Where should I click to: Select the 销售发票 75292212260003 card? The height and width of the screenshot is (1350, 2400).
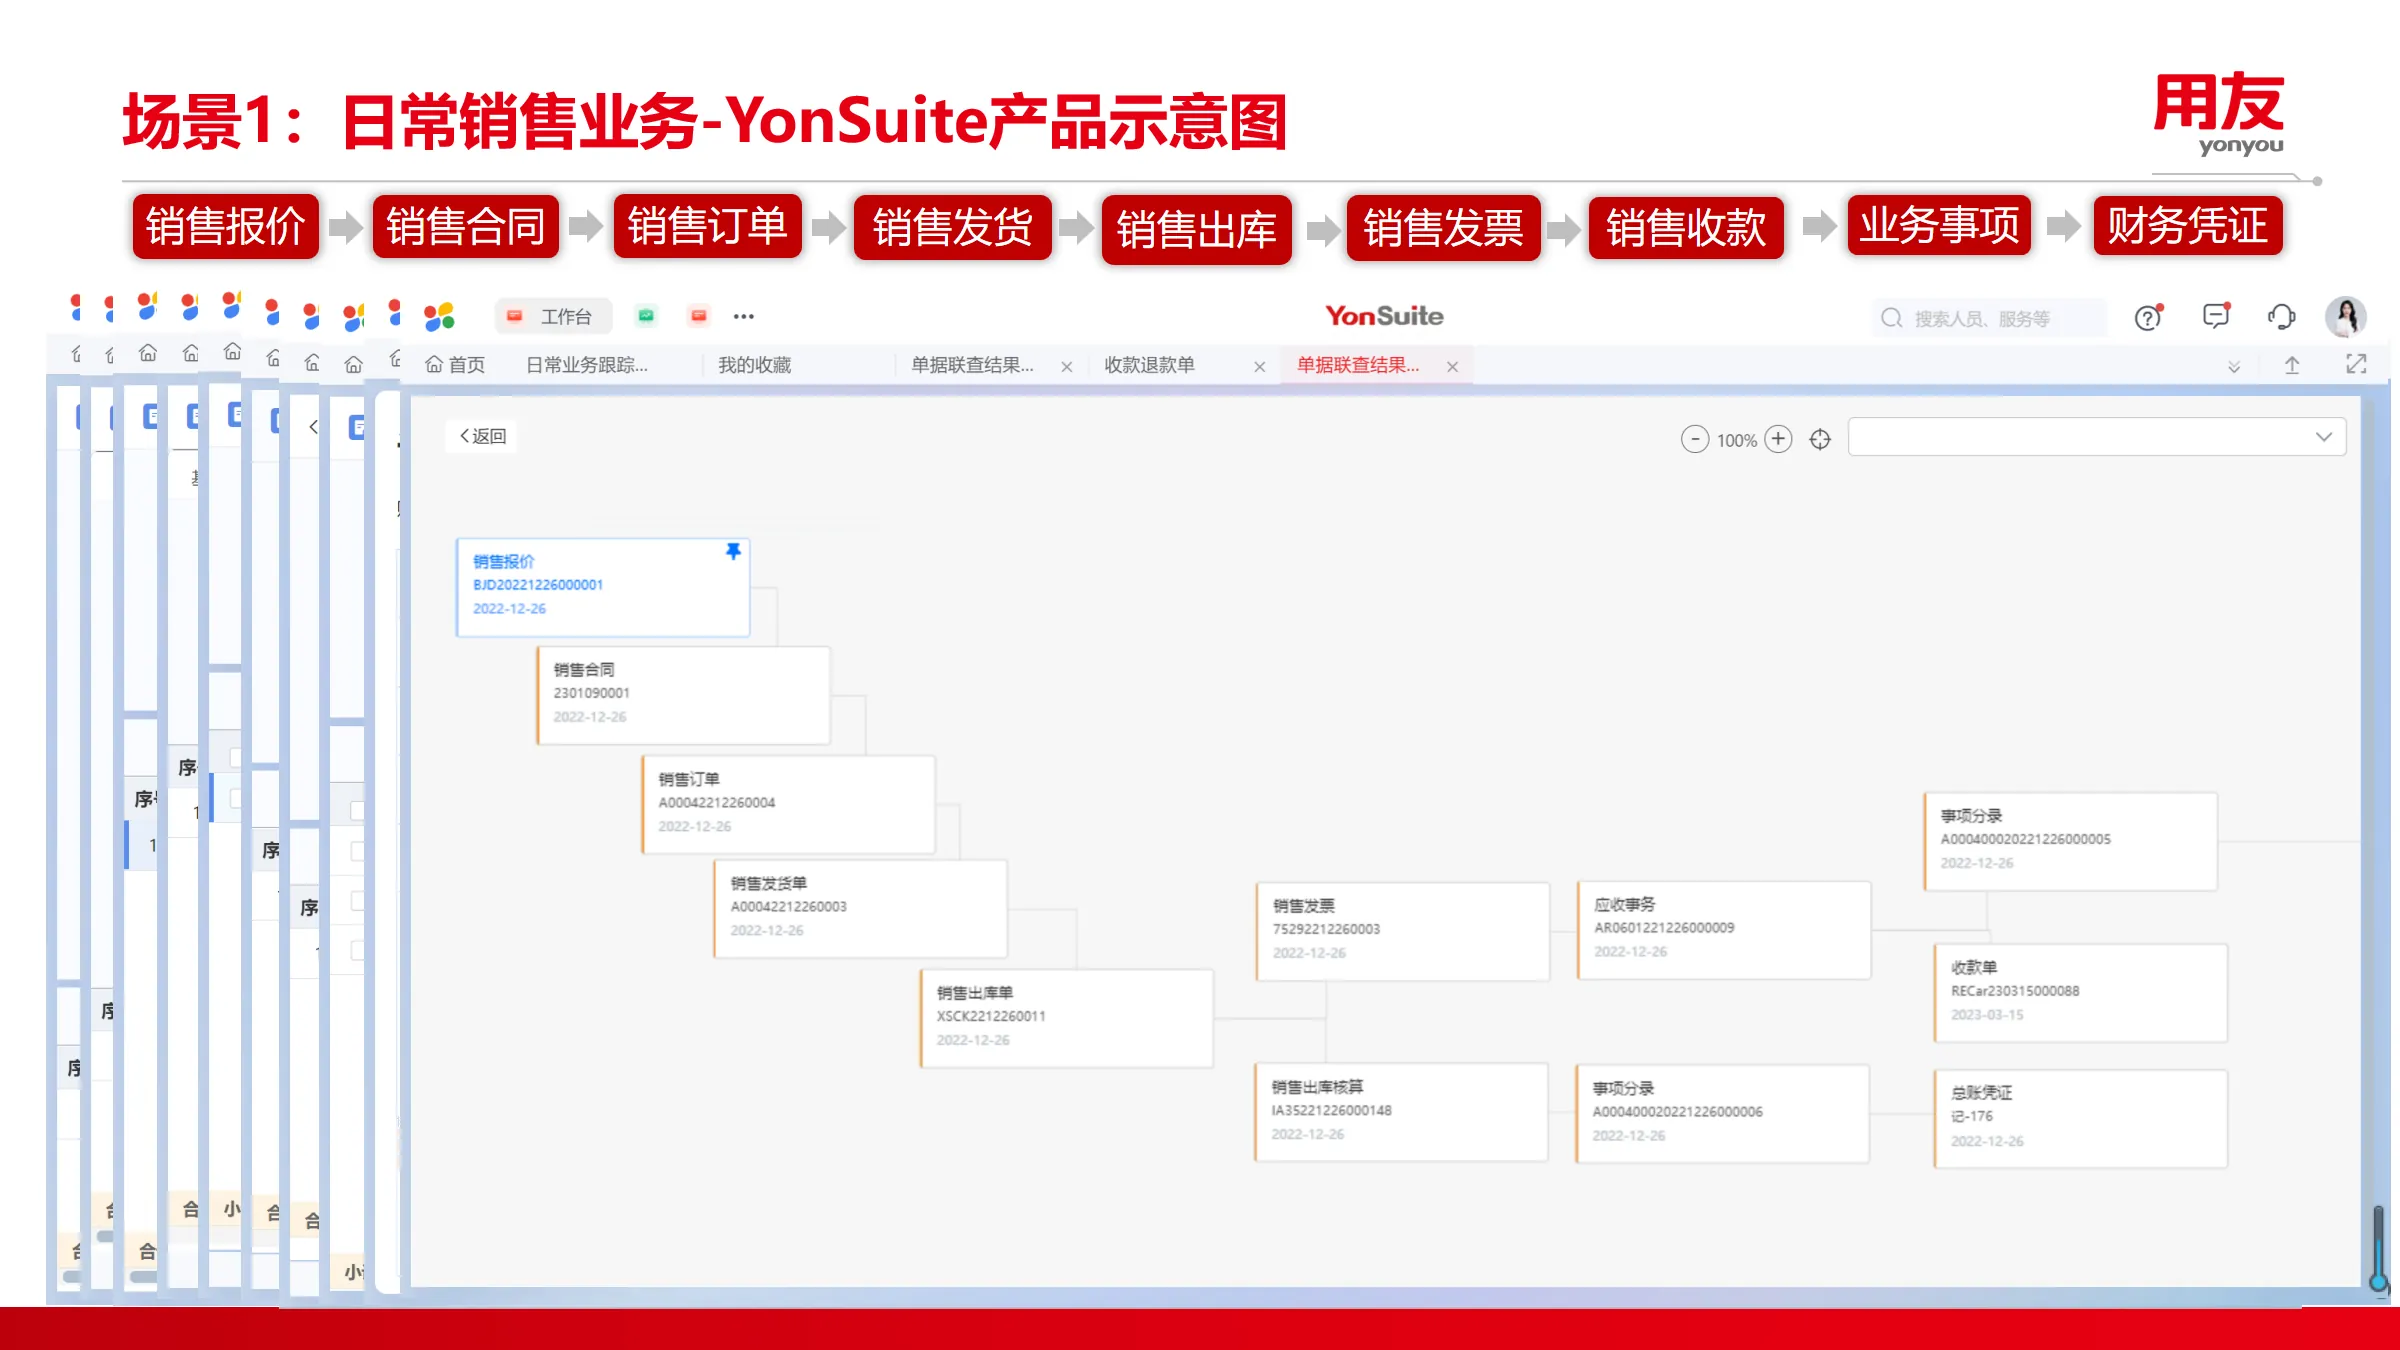click(1403, 931)
